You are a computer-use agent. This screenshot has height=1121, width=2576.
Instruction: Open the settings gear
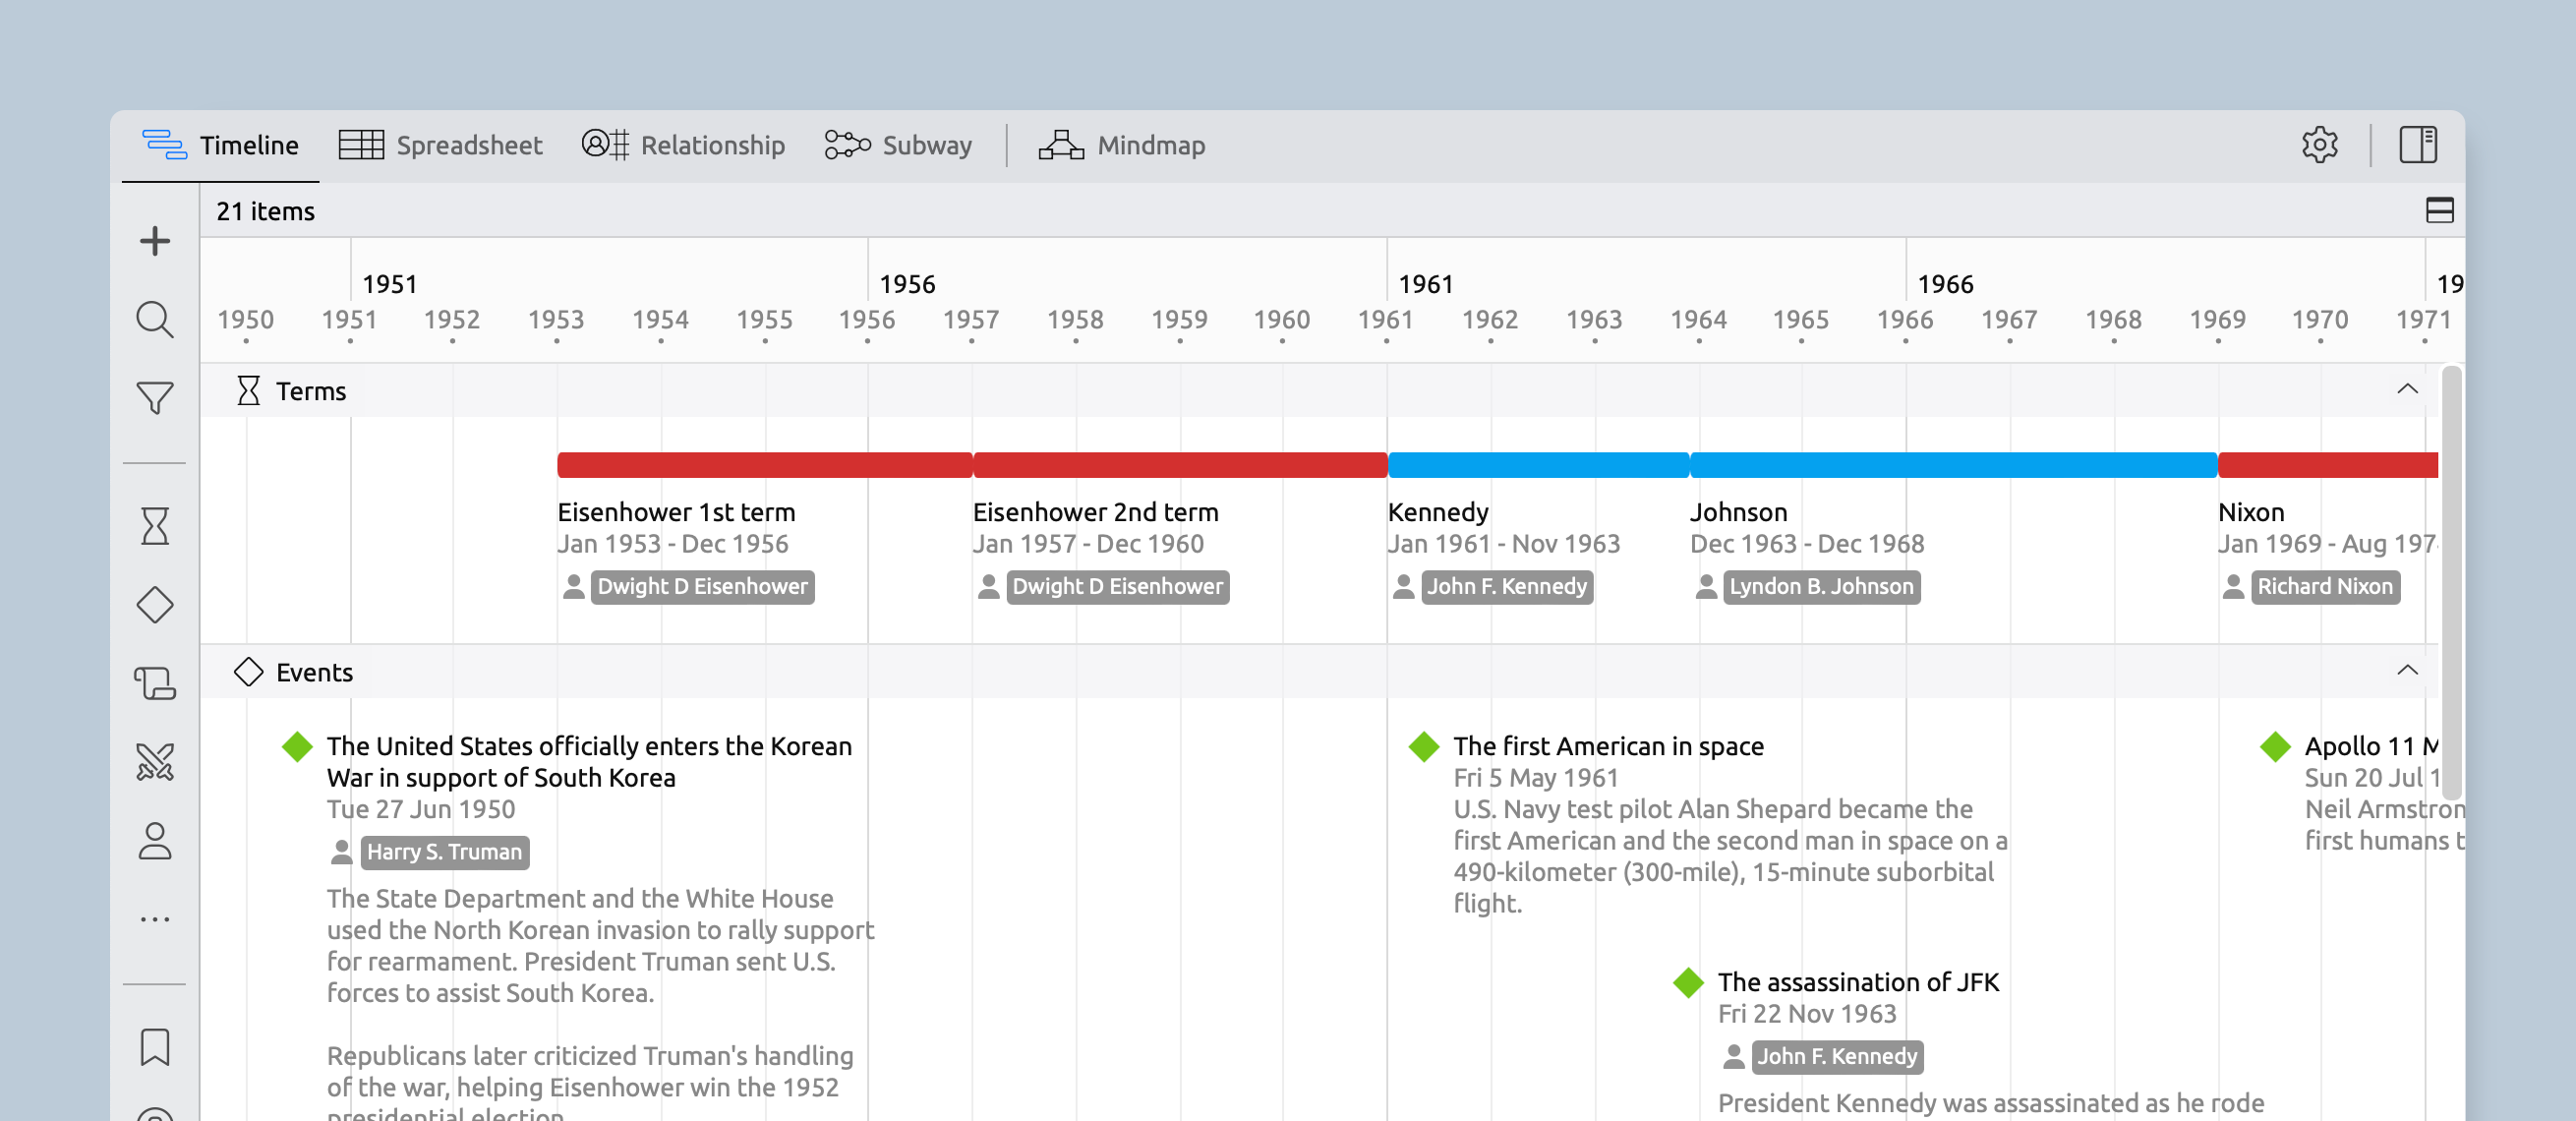click(2320, 145)
